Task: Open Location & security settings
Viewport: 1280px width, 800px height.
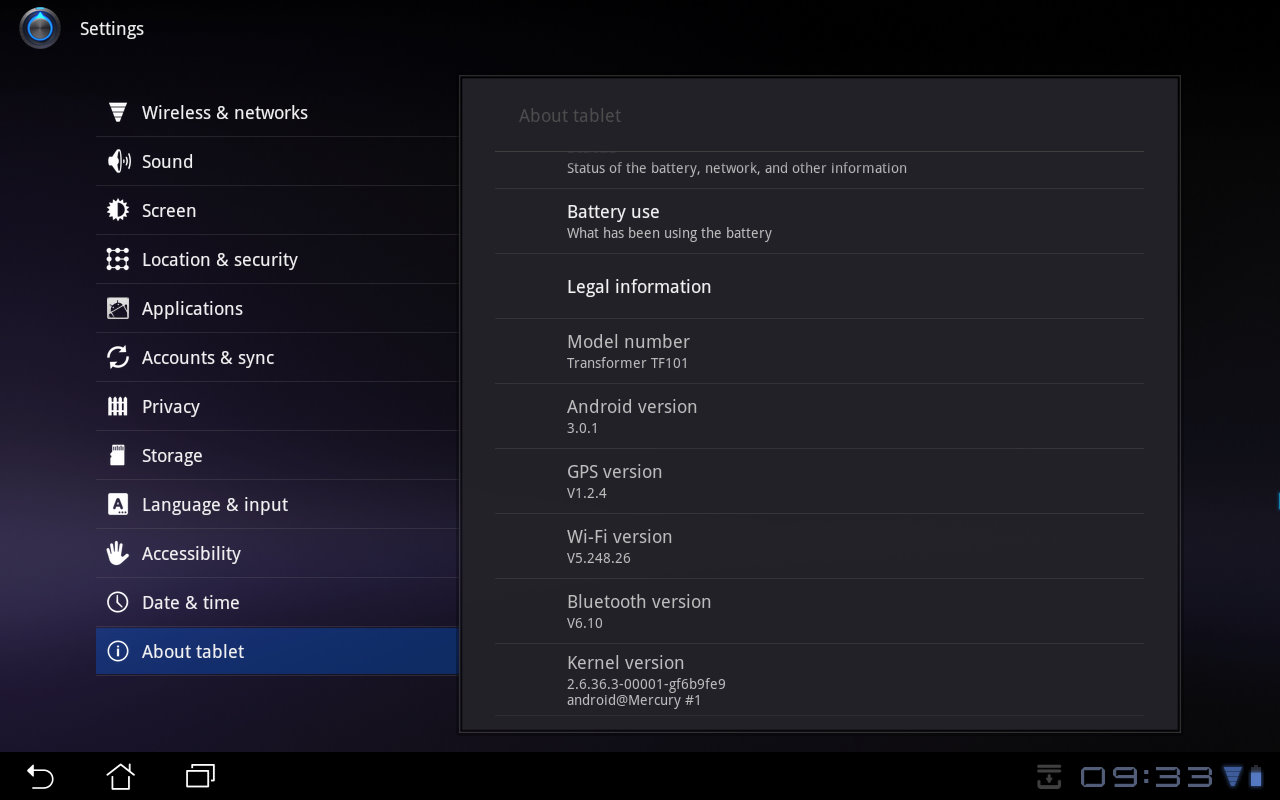Action: (x=277, y=259)
